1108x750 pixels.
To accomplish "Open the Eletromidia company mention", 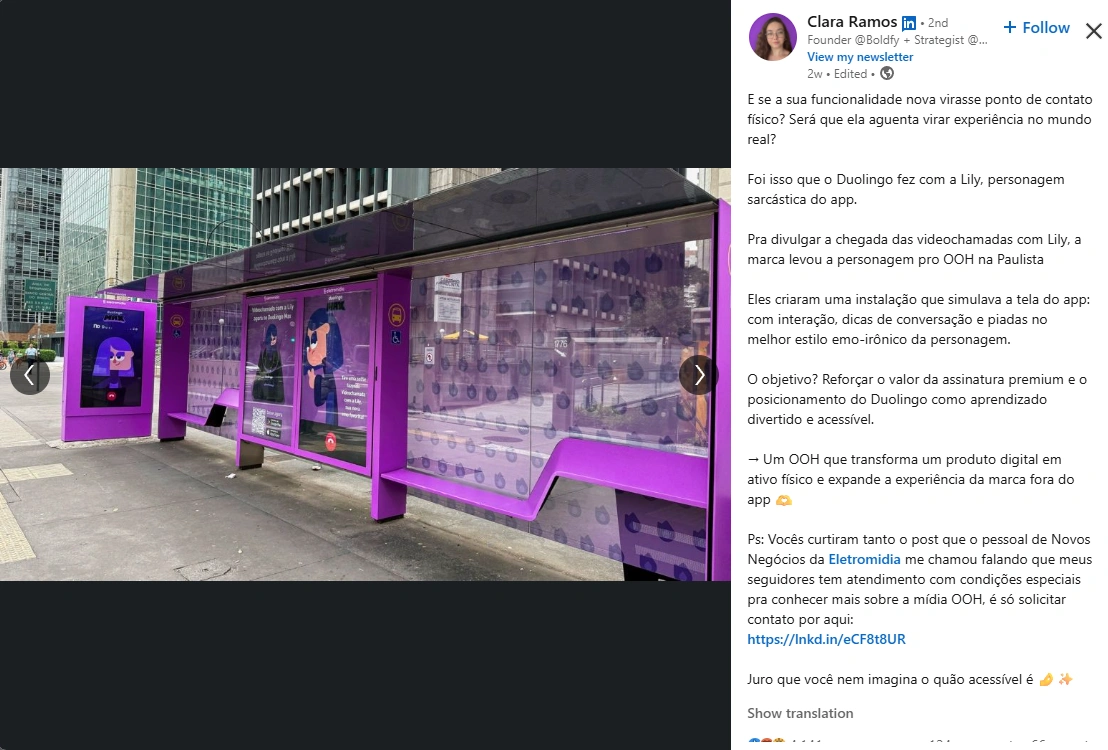I will tap(864, 559).
